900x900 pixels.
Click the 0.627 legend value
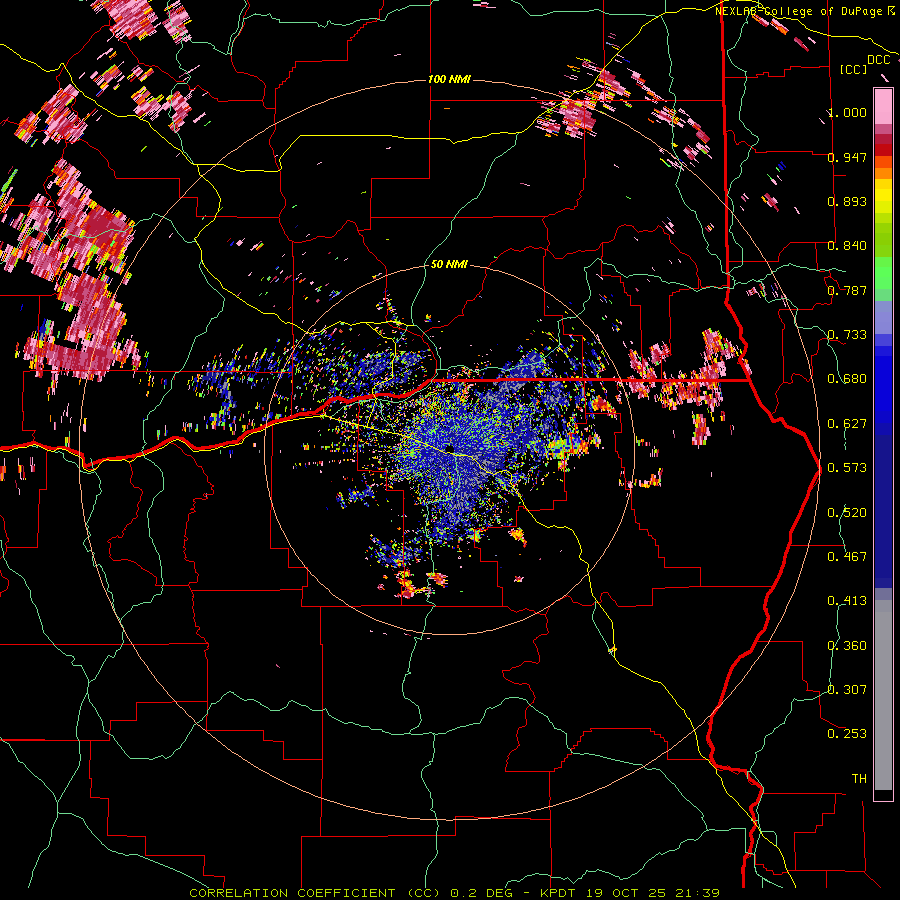pos(847,424)
